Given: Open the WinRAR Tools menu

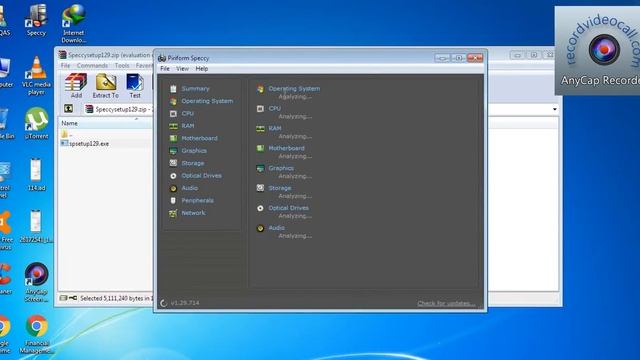Looking at the screenshot, I should 122,65.
